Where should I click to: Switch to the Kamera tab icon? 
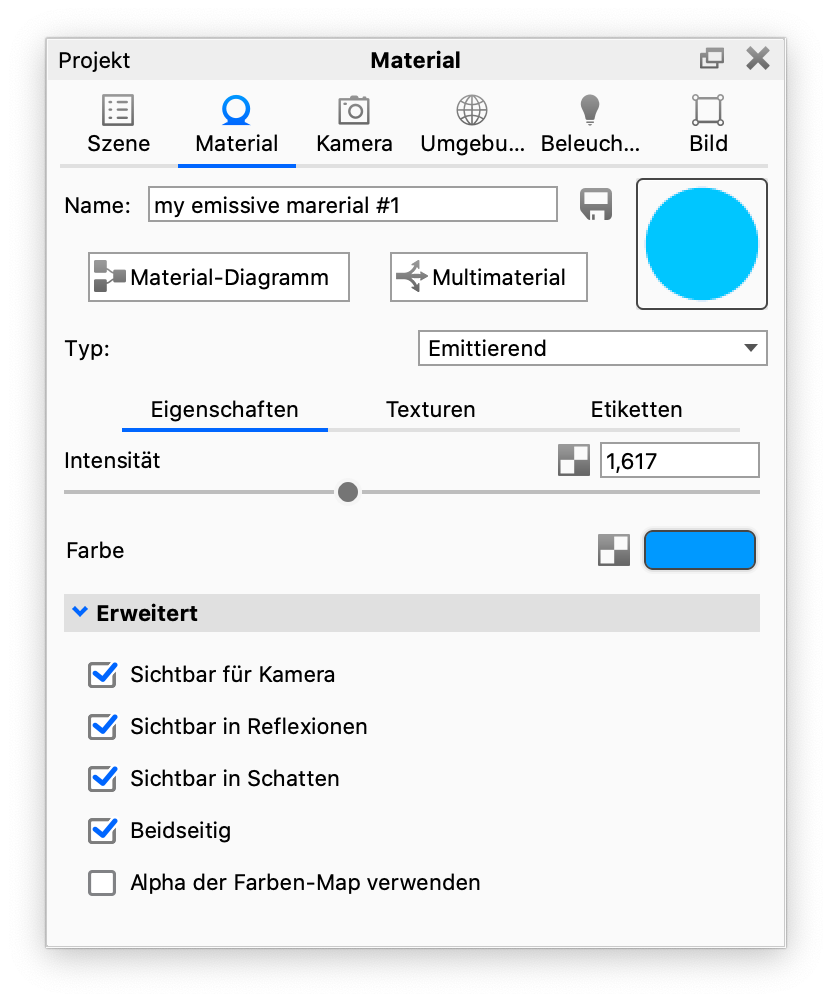353,111
